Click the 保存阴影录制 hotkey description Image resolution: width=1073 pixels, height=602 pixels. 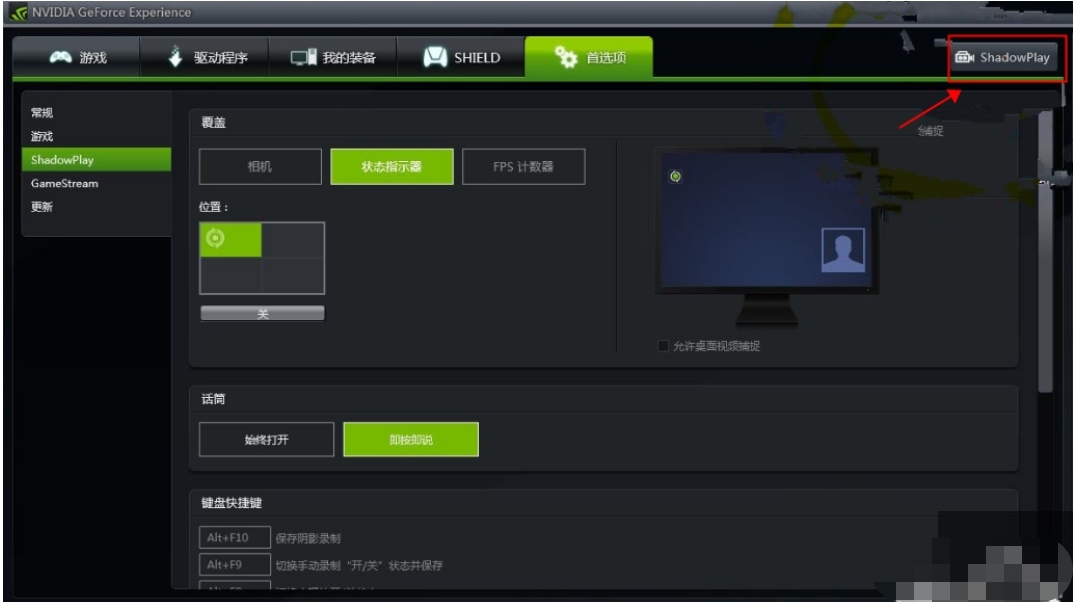[x=308, y=538]
